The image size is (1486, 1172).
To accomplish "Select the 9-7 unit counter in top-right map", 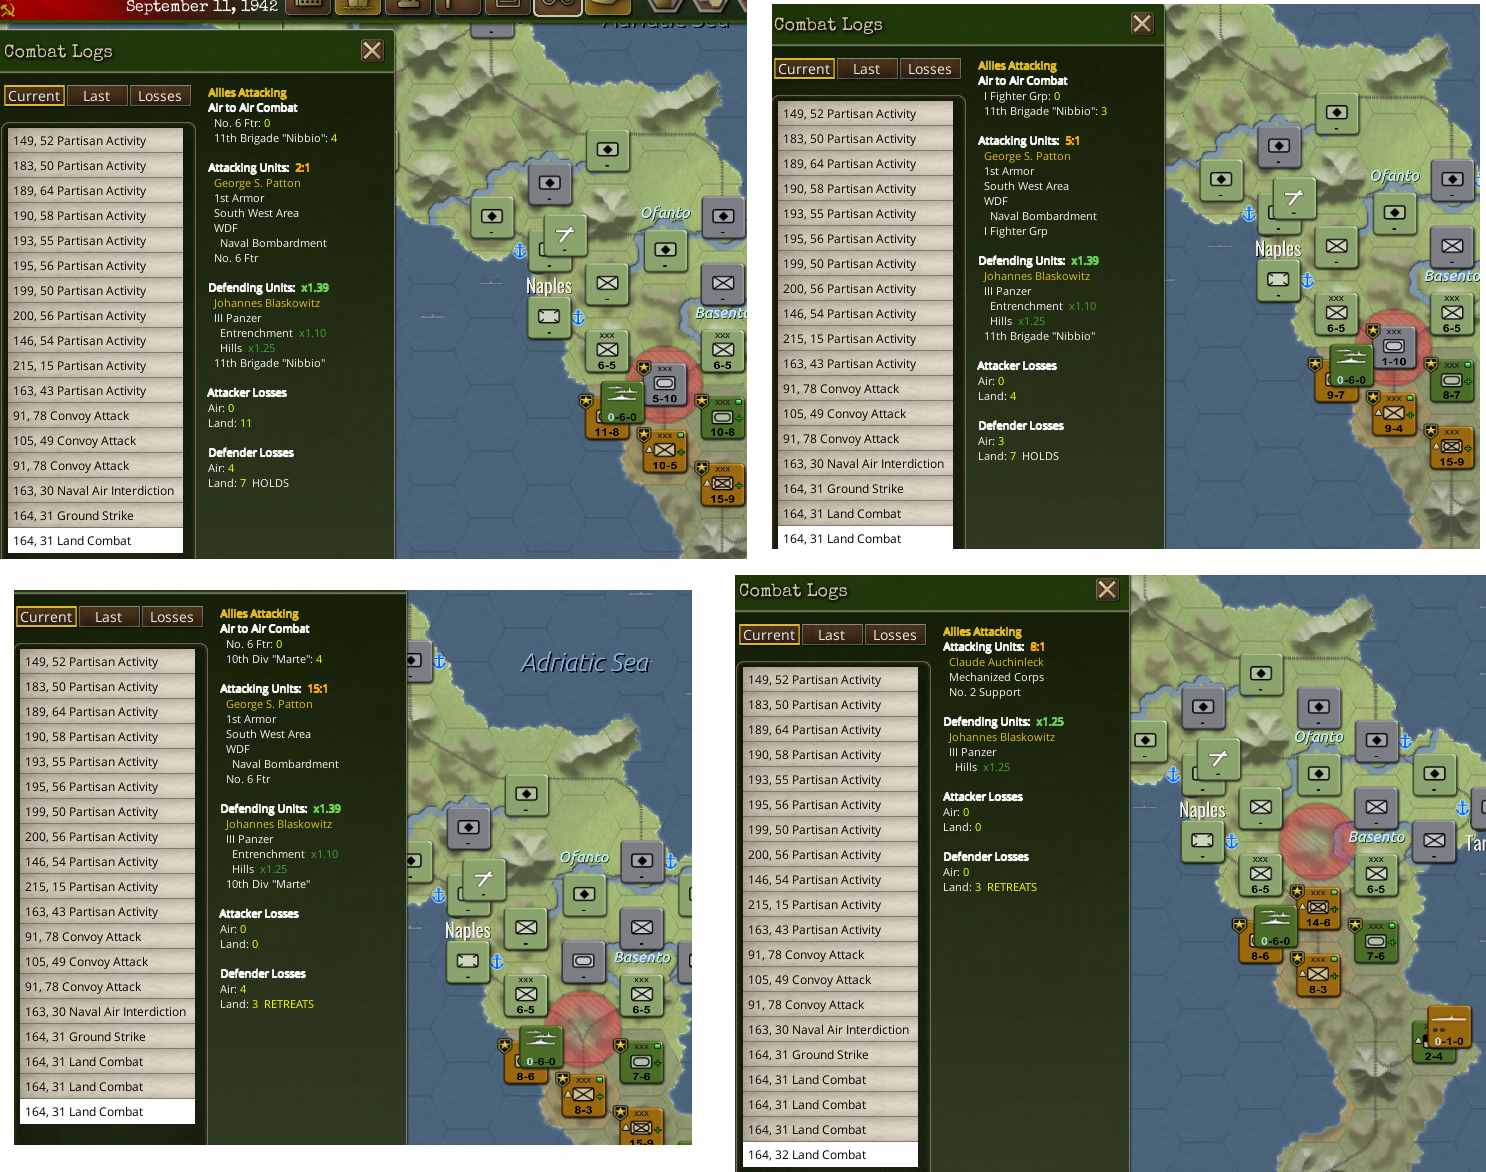I will coord(1335,382).
